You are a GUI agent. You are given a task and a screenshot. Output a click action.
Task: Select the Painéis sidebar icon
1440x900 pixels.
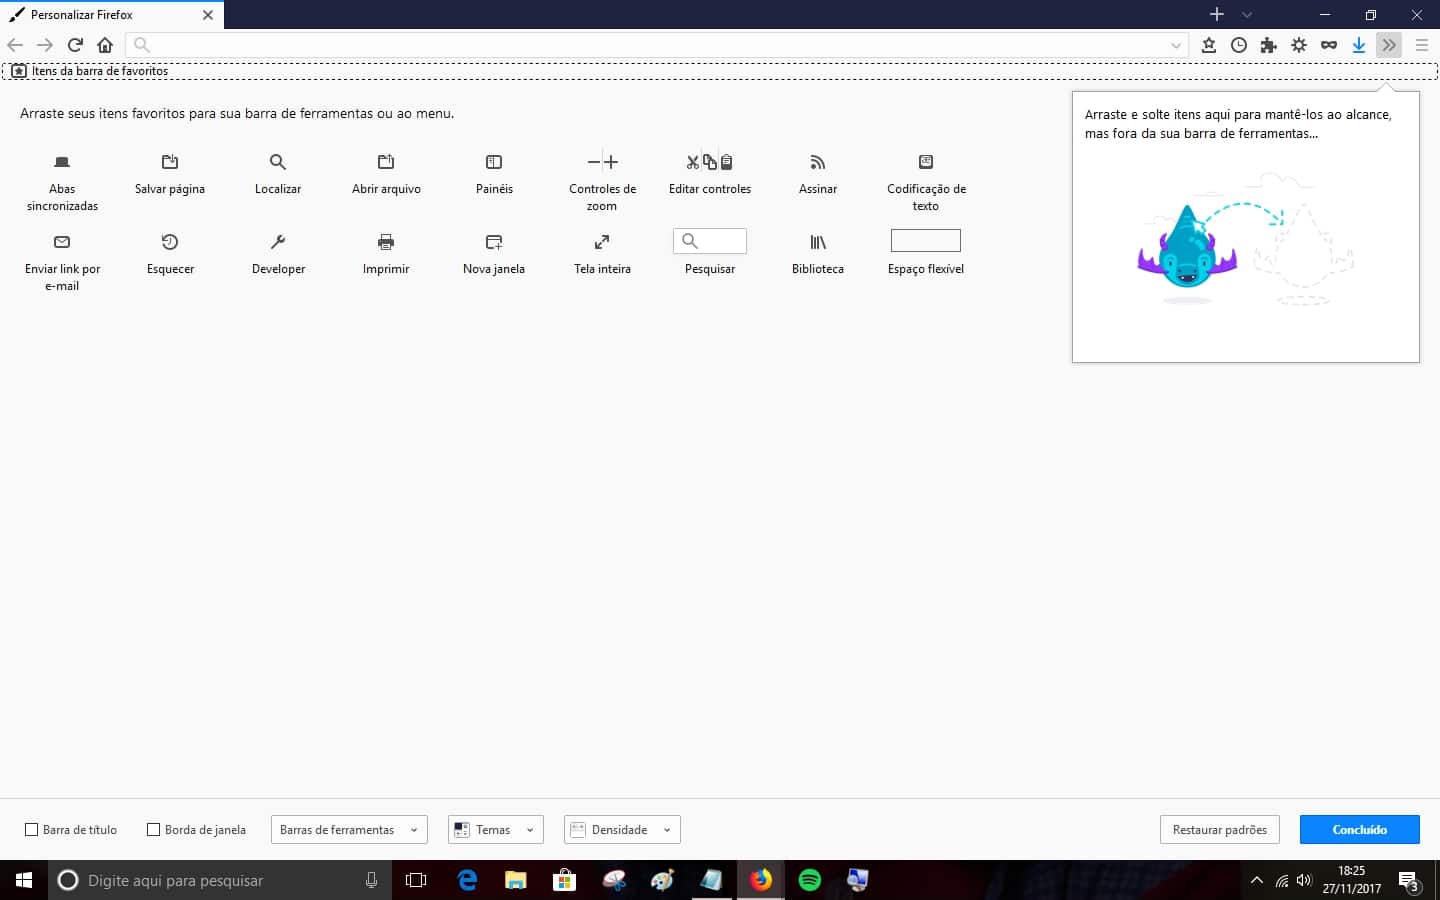494,162
